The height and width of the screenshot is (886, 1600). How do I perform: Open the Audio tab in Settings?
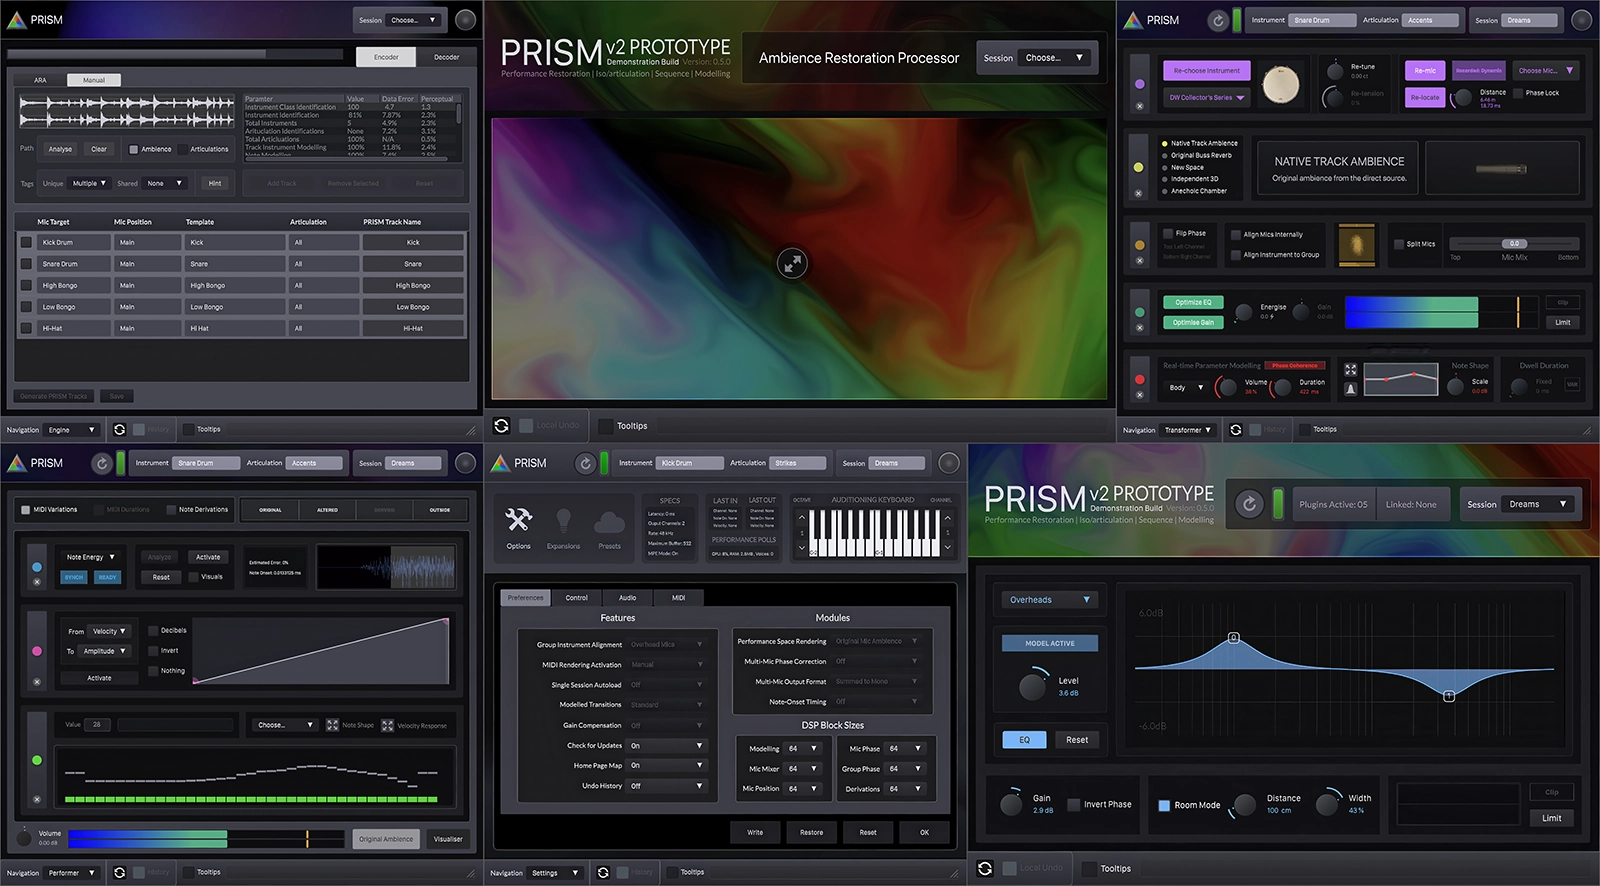(627, 598)
